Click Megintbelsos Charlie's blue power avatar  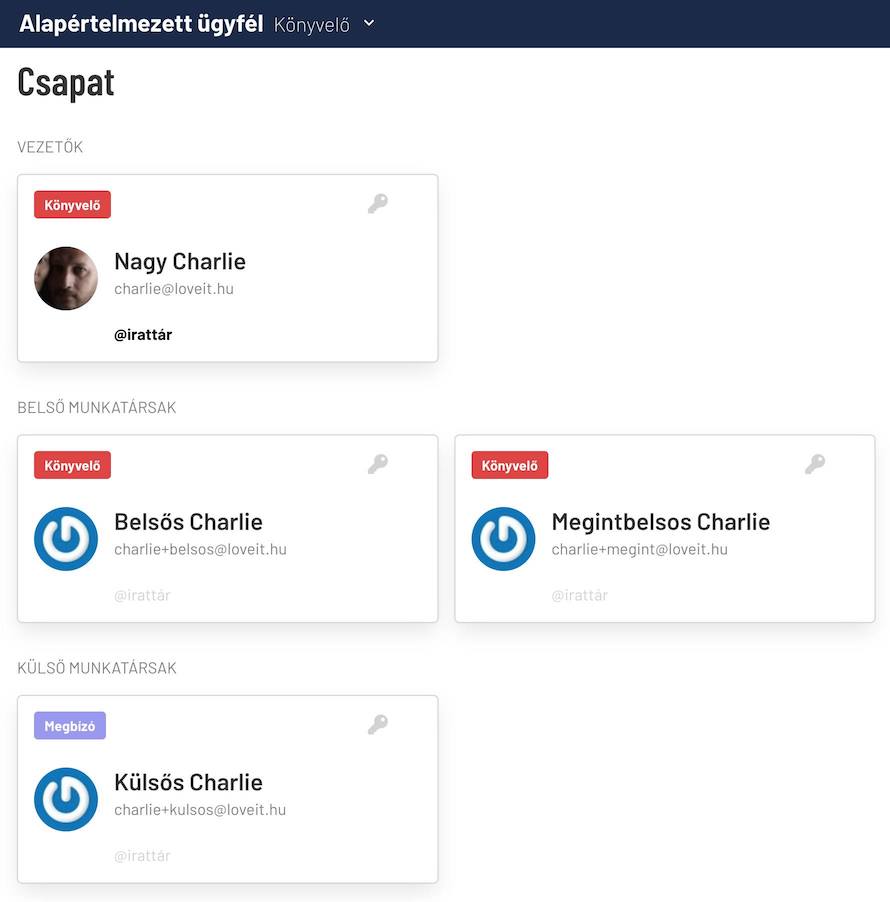click(x=504, y=539)
